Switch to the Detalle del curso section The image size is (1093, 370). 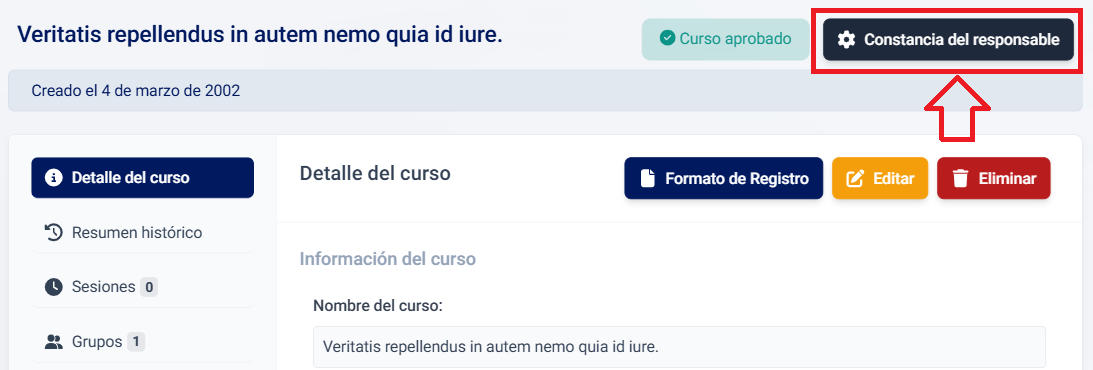143,178
